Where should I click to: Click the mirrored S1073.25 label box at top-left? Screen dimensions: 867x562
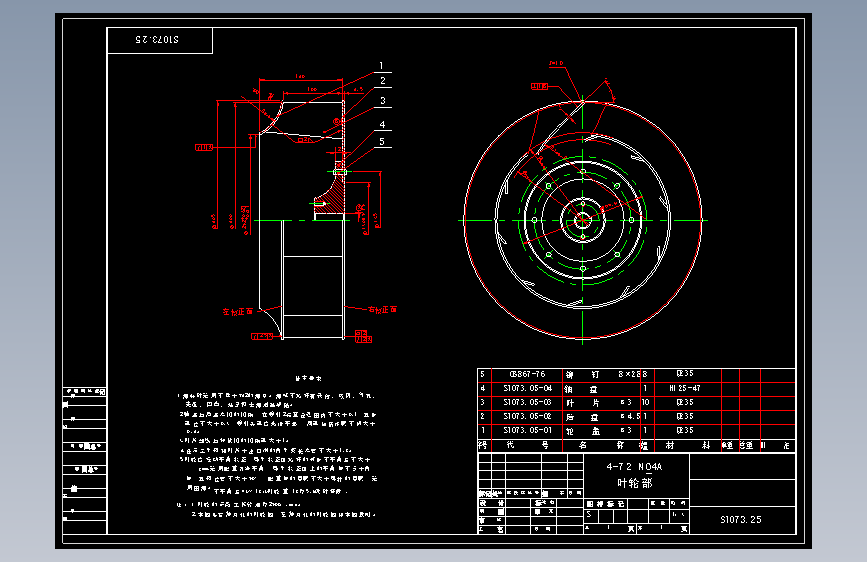[159, 40]
